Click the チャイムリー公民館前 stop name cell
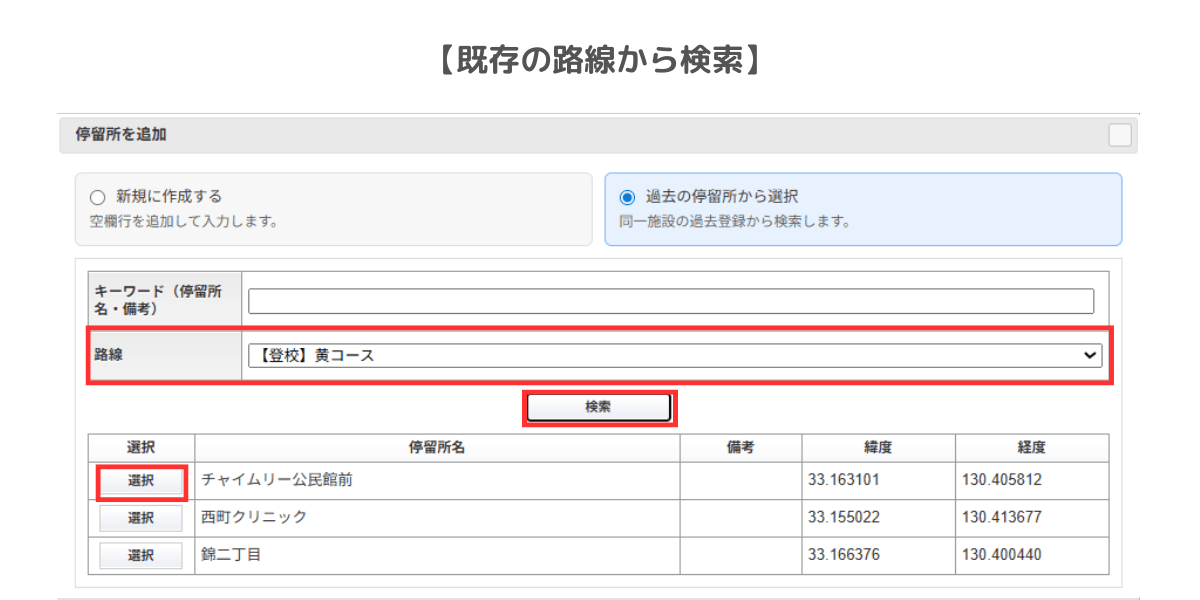This screenshot has width=1200, height=600. pos(277,480)
